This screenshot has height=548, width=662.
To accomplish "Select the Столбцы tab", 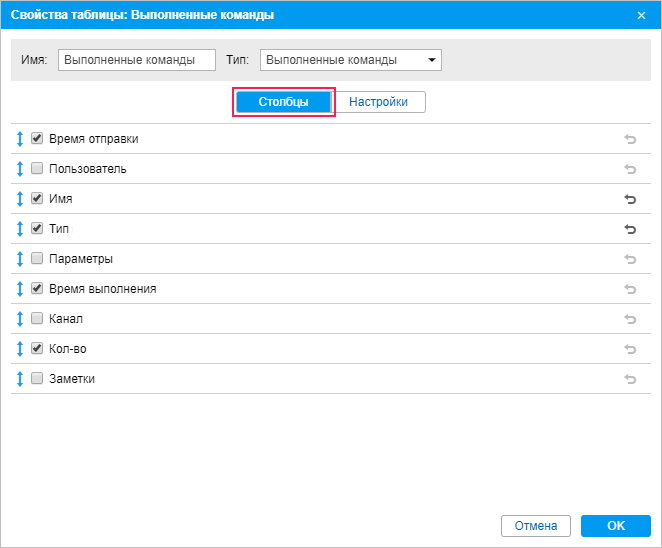I will 283,102.
